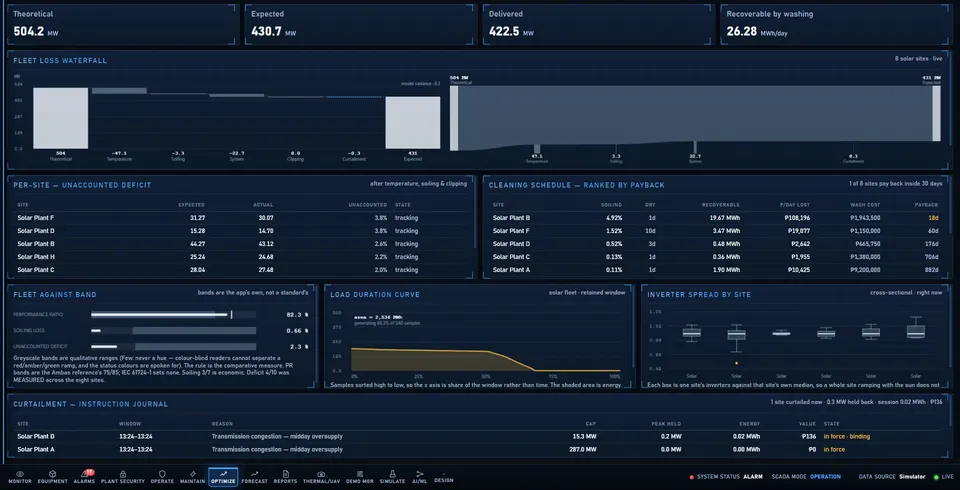The image size is (960, 490).
Task: Click the Inverter Spread by Site heading
Action: [x=699, y=295]
